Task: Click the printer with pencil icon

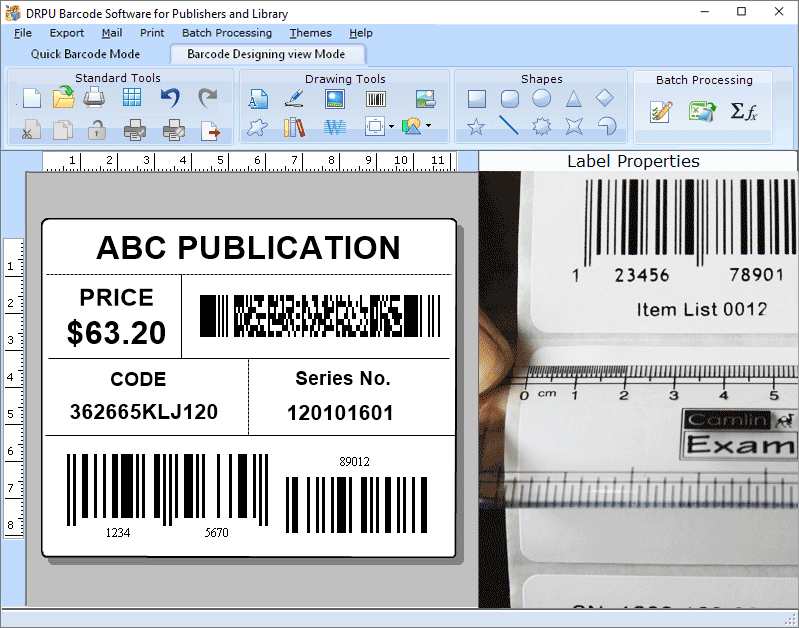Action: pyautogui.click(x=174, y=130)
